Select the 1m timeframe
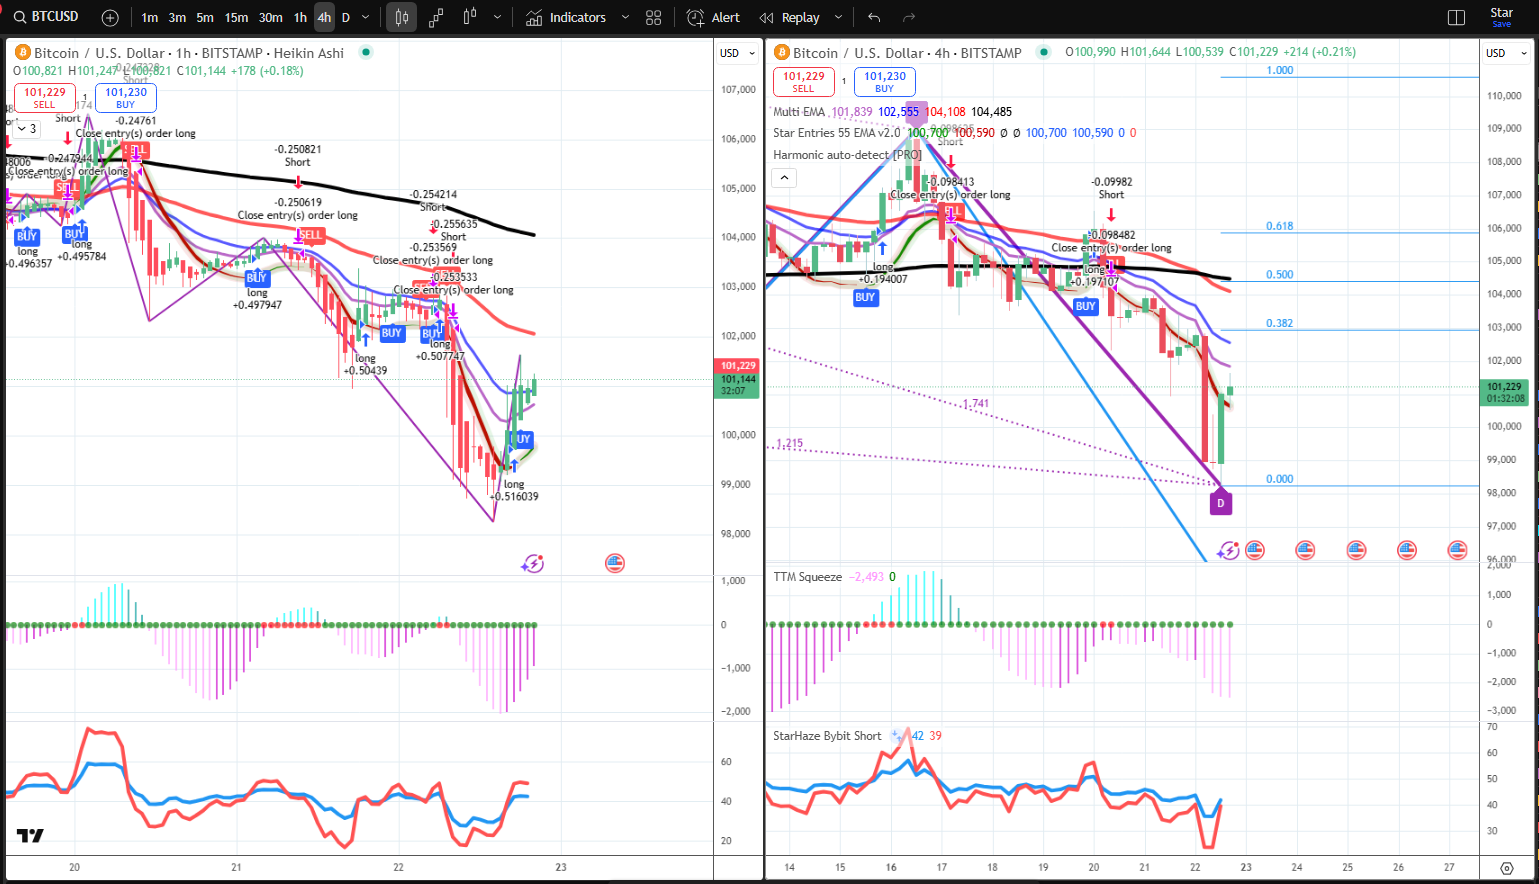Screen dimensions: 1539x884 [x=149, y=18]
